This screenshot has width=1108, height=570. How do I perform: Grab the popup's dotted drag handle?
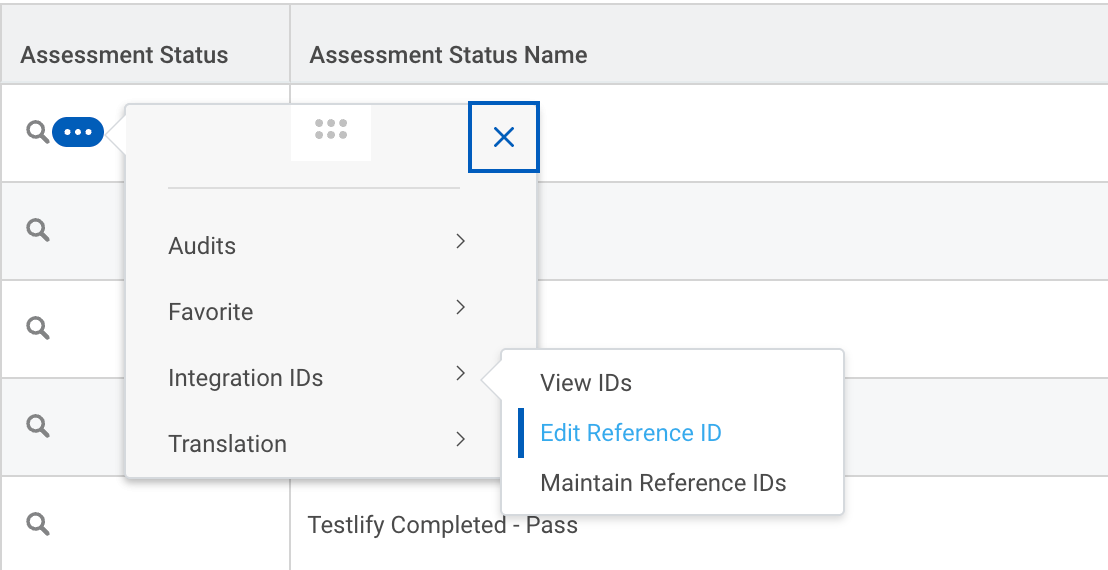(331, 129)
